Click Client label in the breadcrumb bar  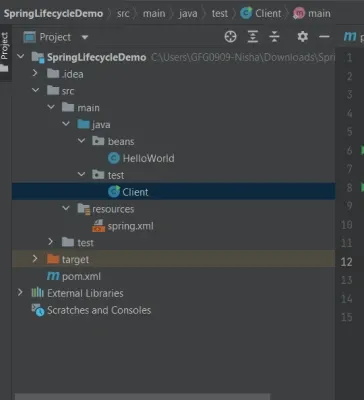(x=268, y=14)
